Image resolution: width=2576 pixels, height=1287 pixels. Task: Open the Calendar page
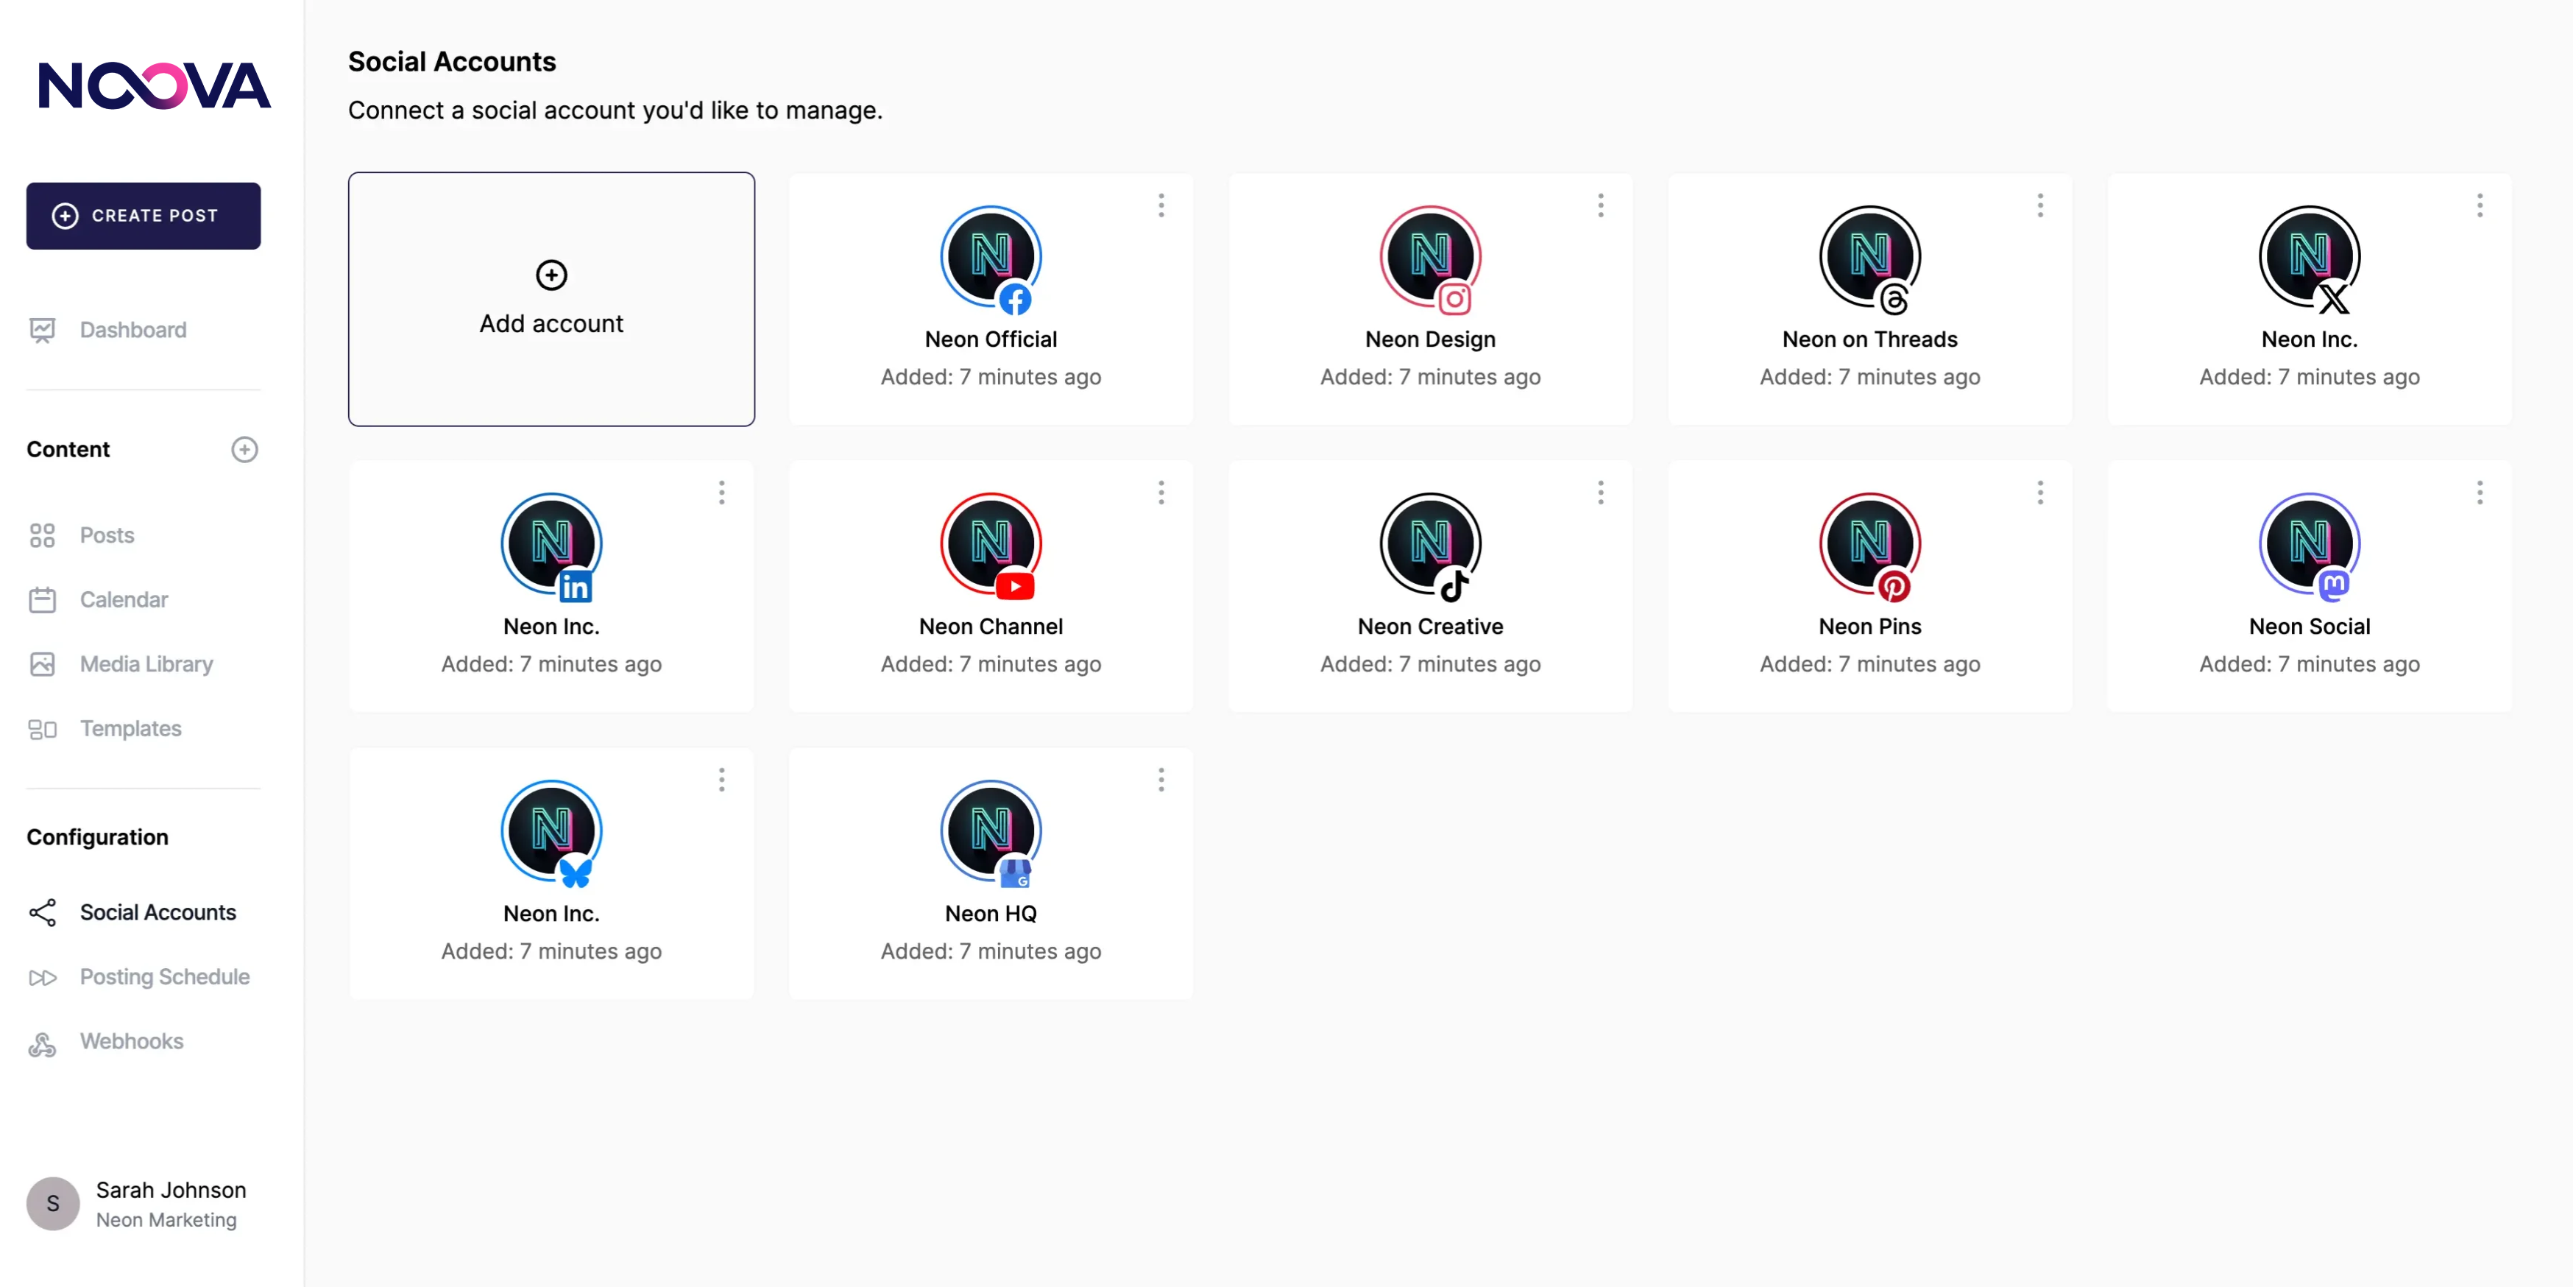[123, 600]
